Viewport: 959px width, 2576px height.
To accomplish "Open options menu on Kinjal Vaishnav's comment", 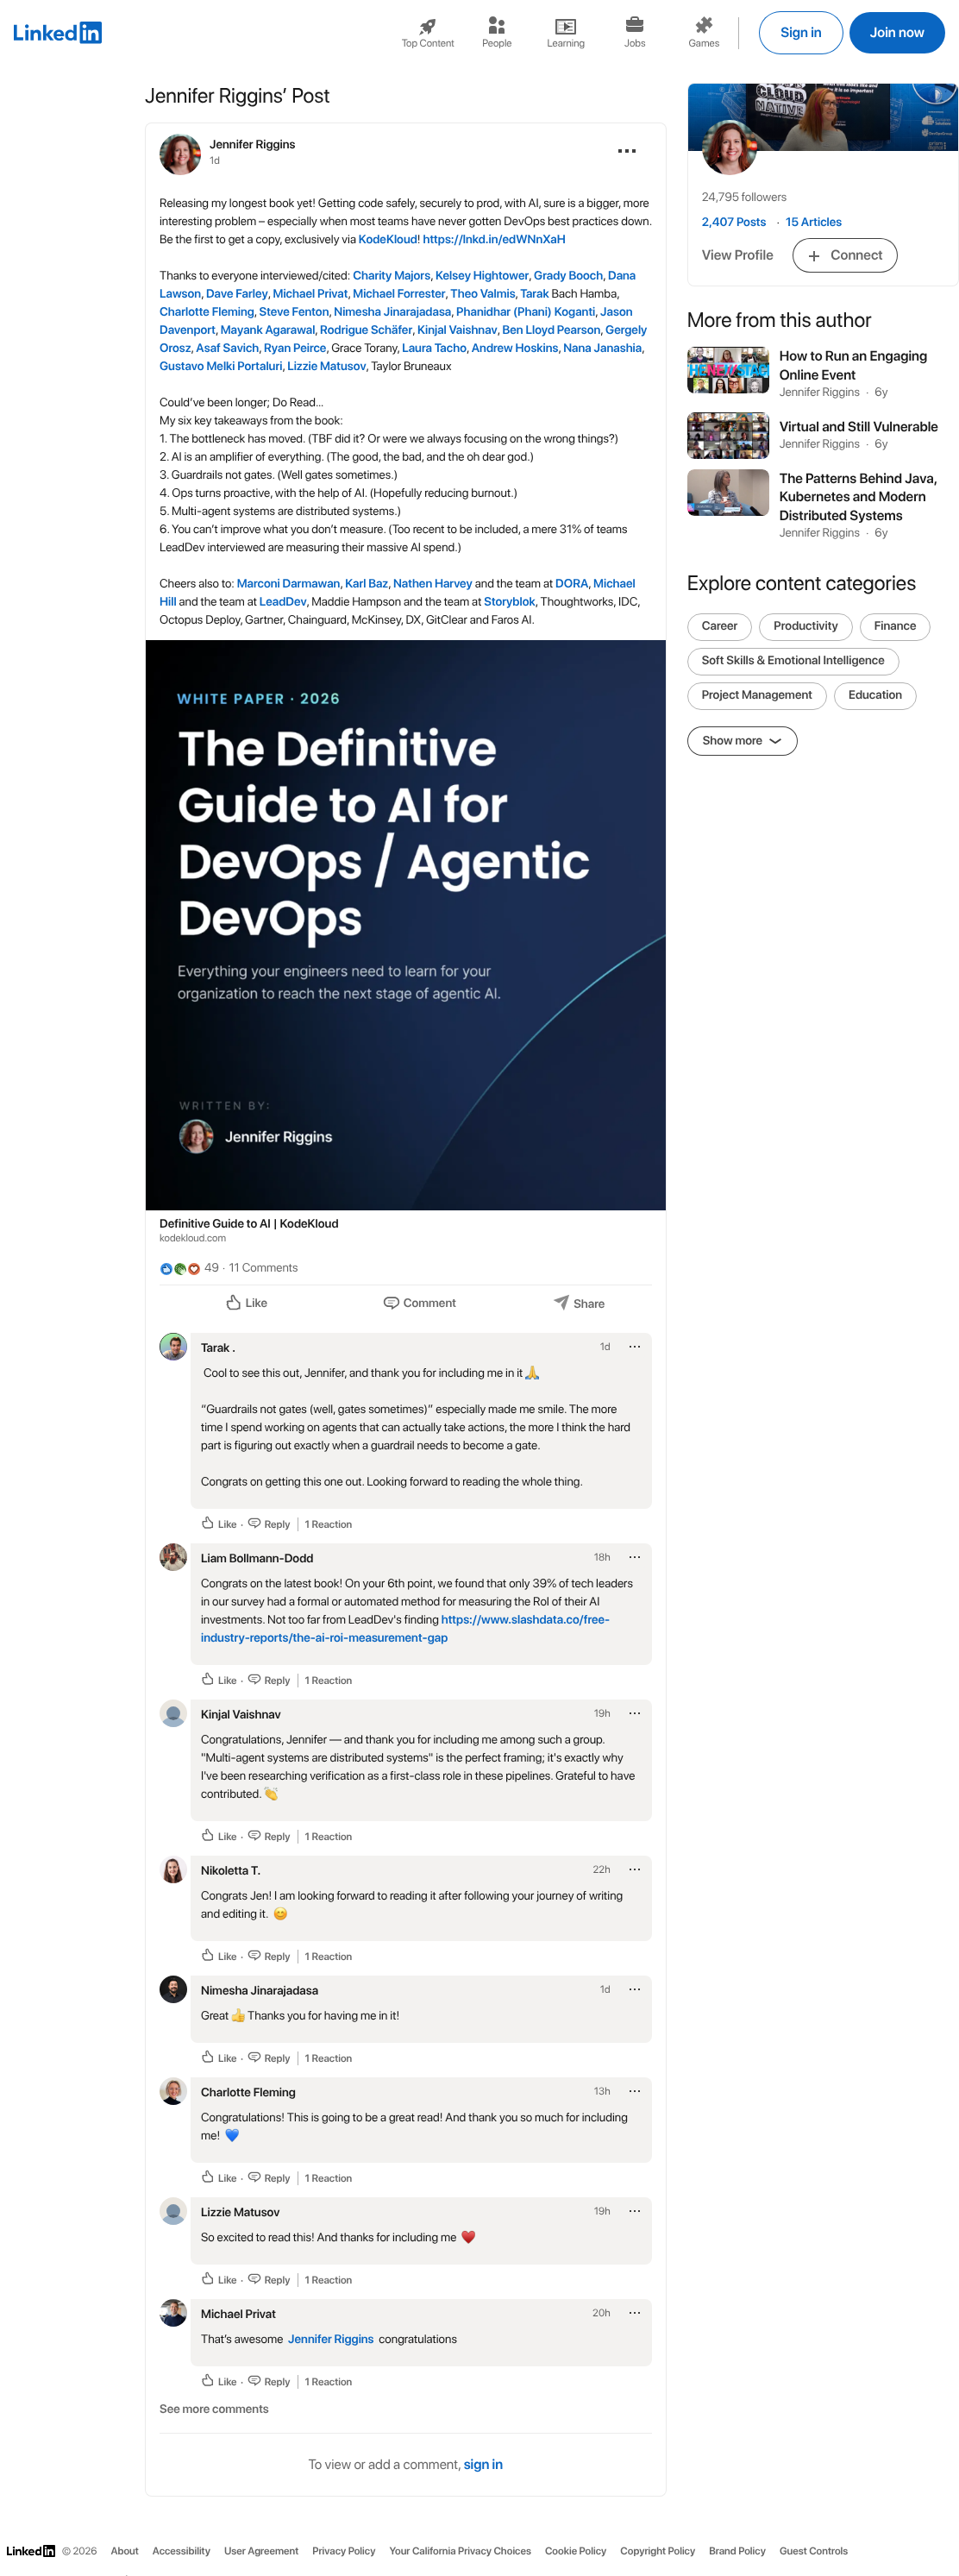I will [634, 1713].
